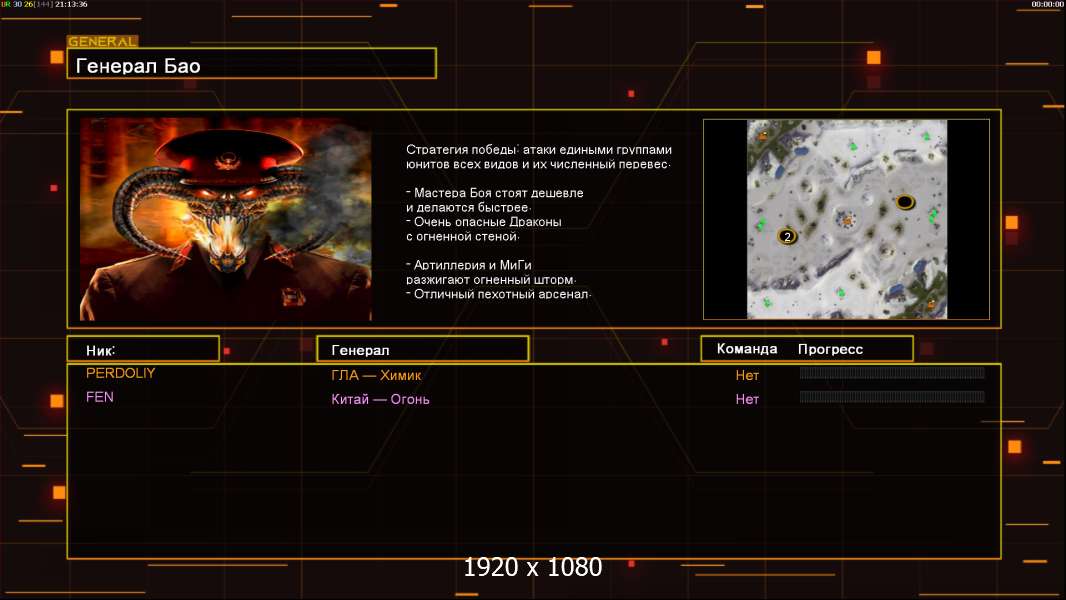Click 'Китай — Огонь' general entry
This screenshot has width=1066, height=600.
click(380, 399)
